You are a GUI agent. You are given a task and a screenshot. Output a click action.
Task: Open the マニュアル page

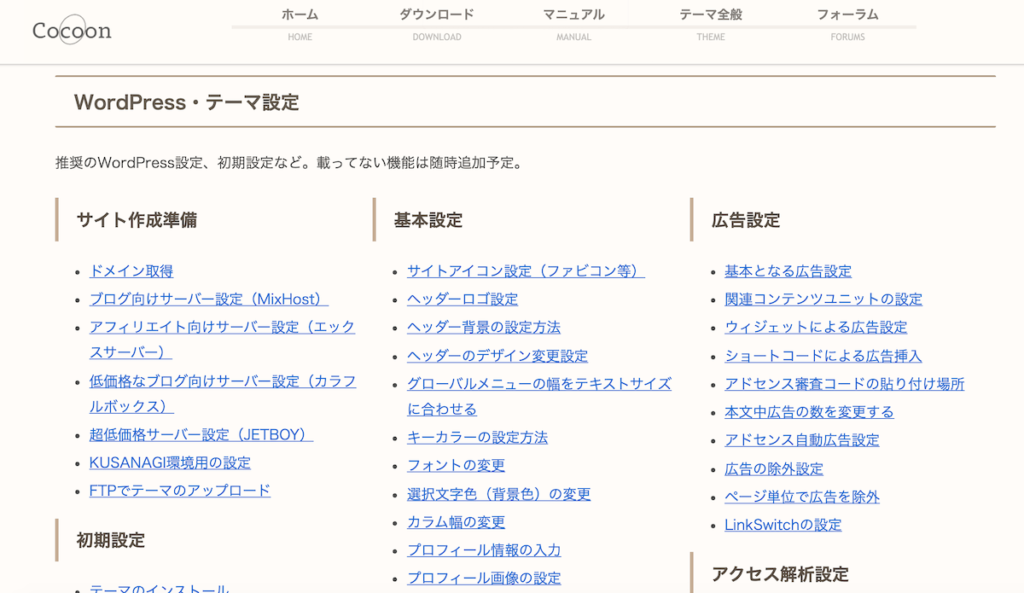pos(573,14)
